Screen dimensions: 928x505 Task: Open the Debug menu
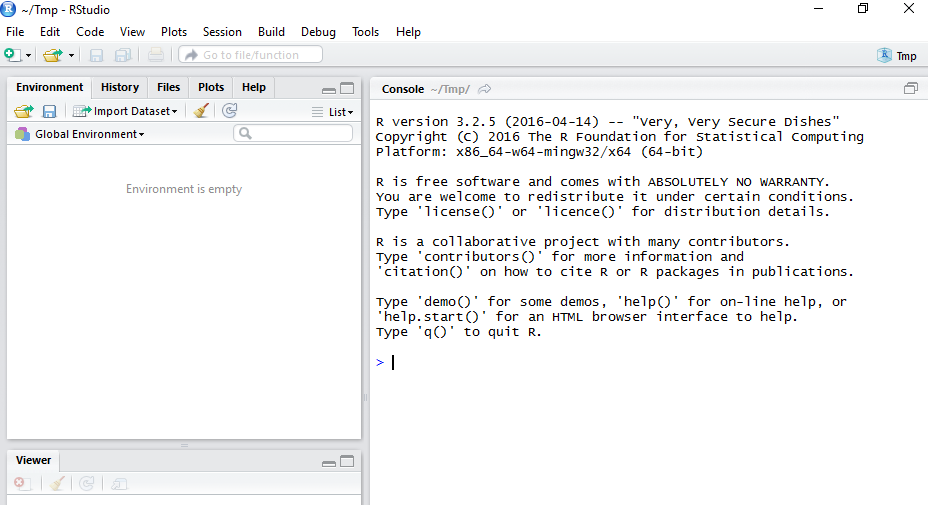pos(318,32)
